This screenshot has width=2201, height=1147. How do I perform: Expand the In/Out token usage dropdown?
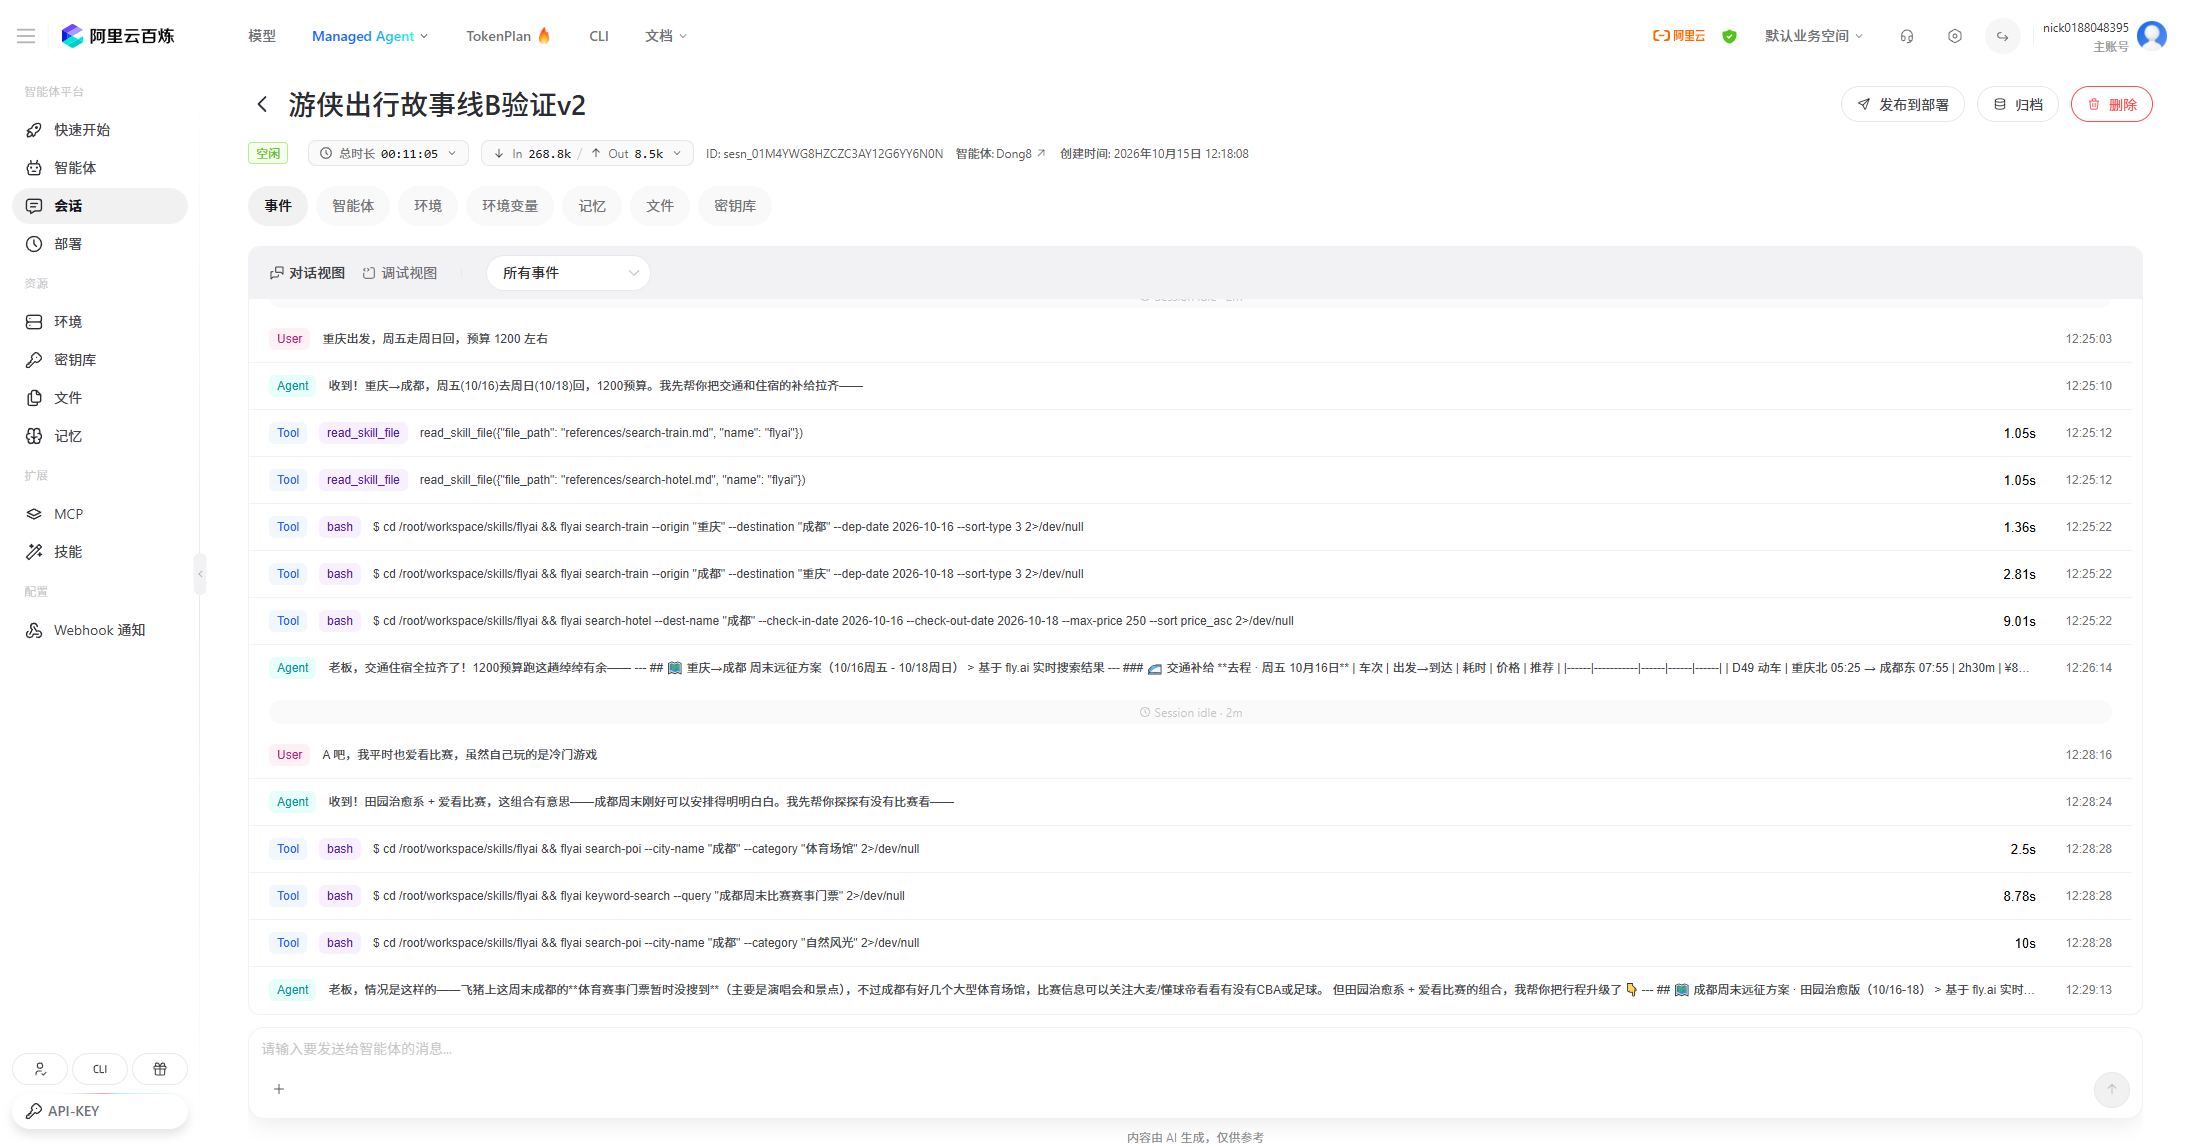pyautogui.click(x=587, y=153)
